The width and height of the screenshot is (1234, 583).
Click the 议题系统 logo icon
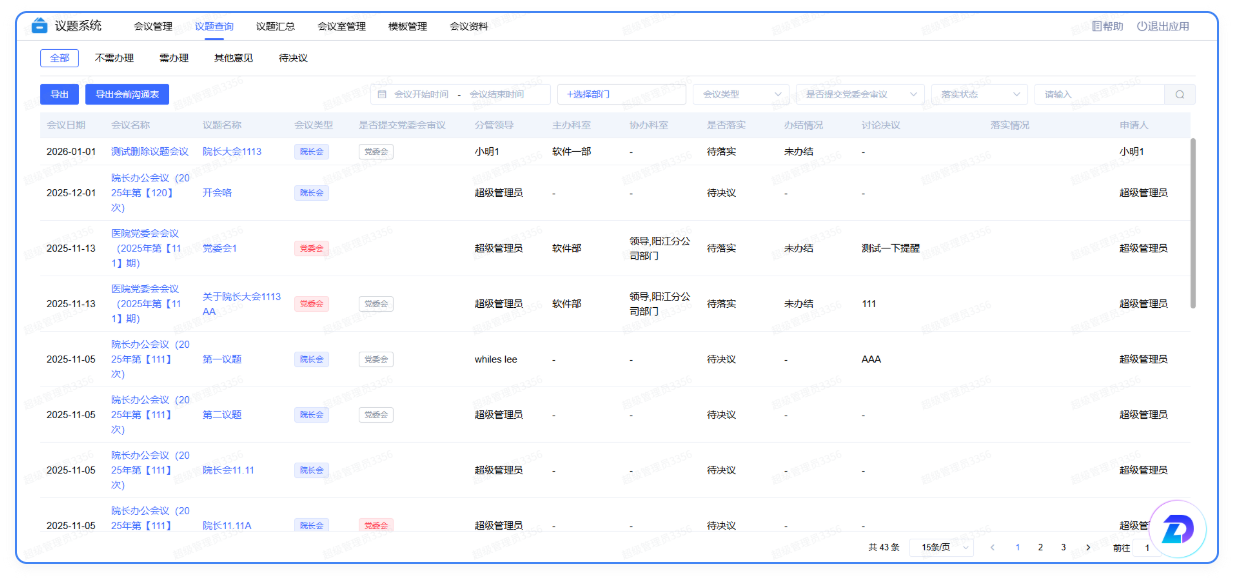point(40,26)
